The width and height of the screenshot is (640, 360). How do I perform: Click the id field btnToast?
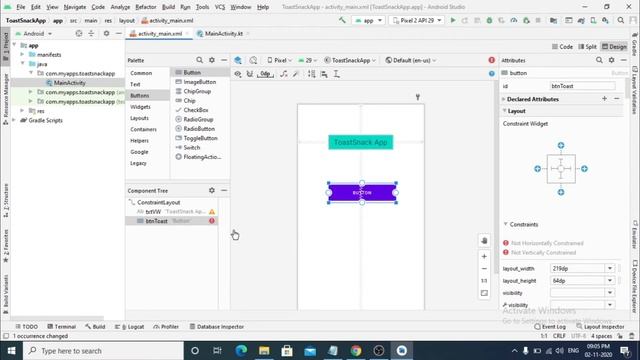tap(582, 86)
